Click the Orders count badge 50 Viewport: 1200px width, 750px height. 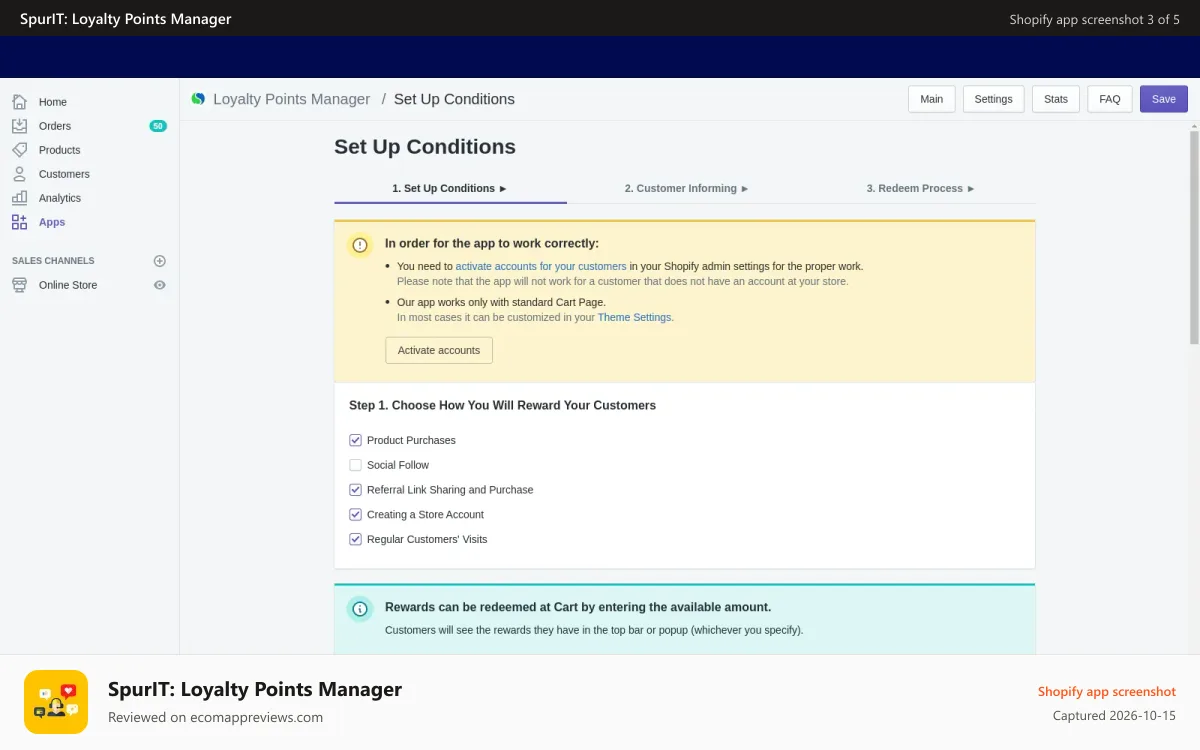tap(158, 126)
